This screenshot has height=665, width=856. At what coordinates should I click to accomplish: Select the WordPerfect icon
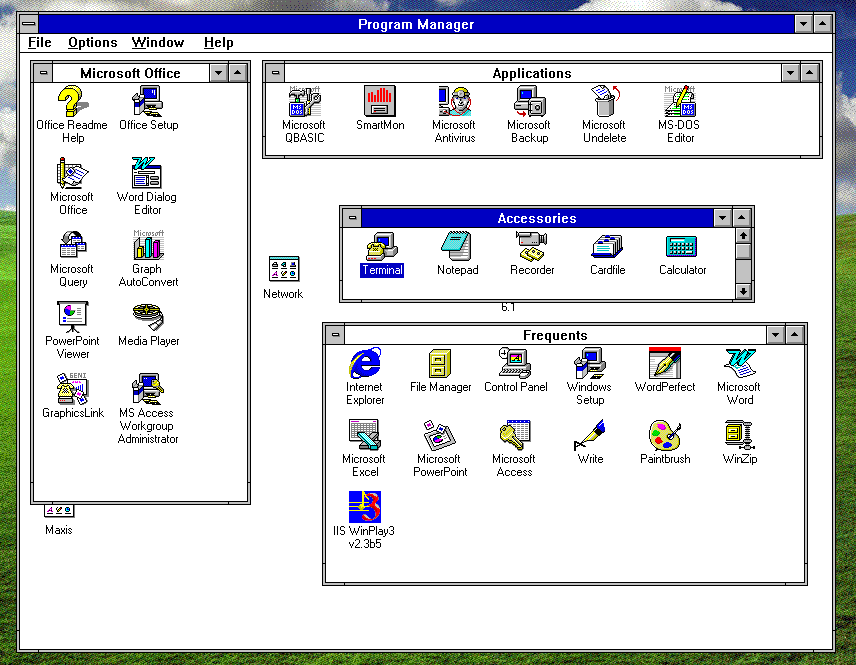pyautogui.click(x=665, y=364)
